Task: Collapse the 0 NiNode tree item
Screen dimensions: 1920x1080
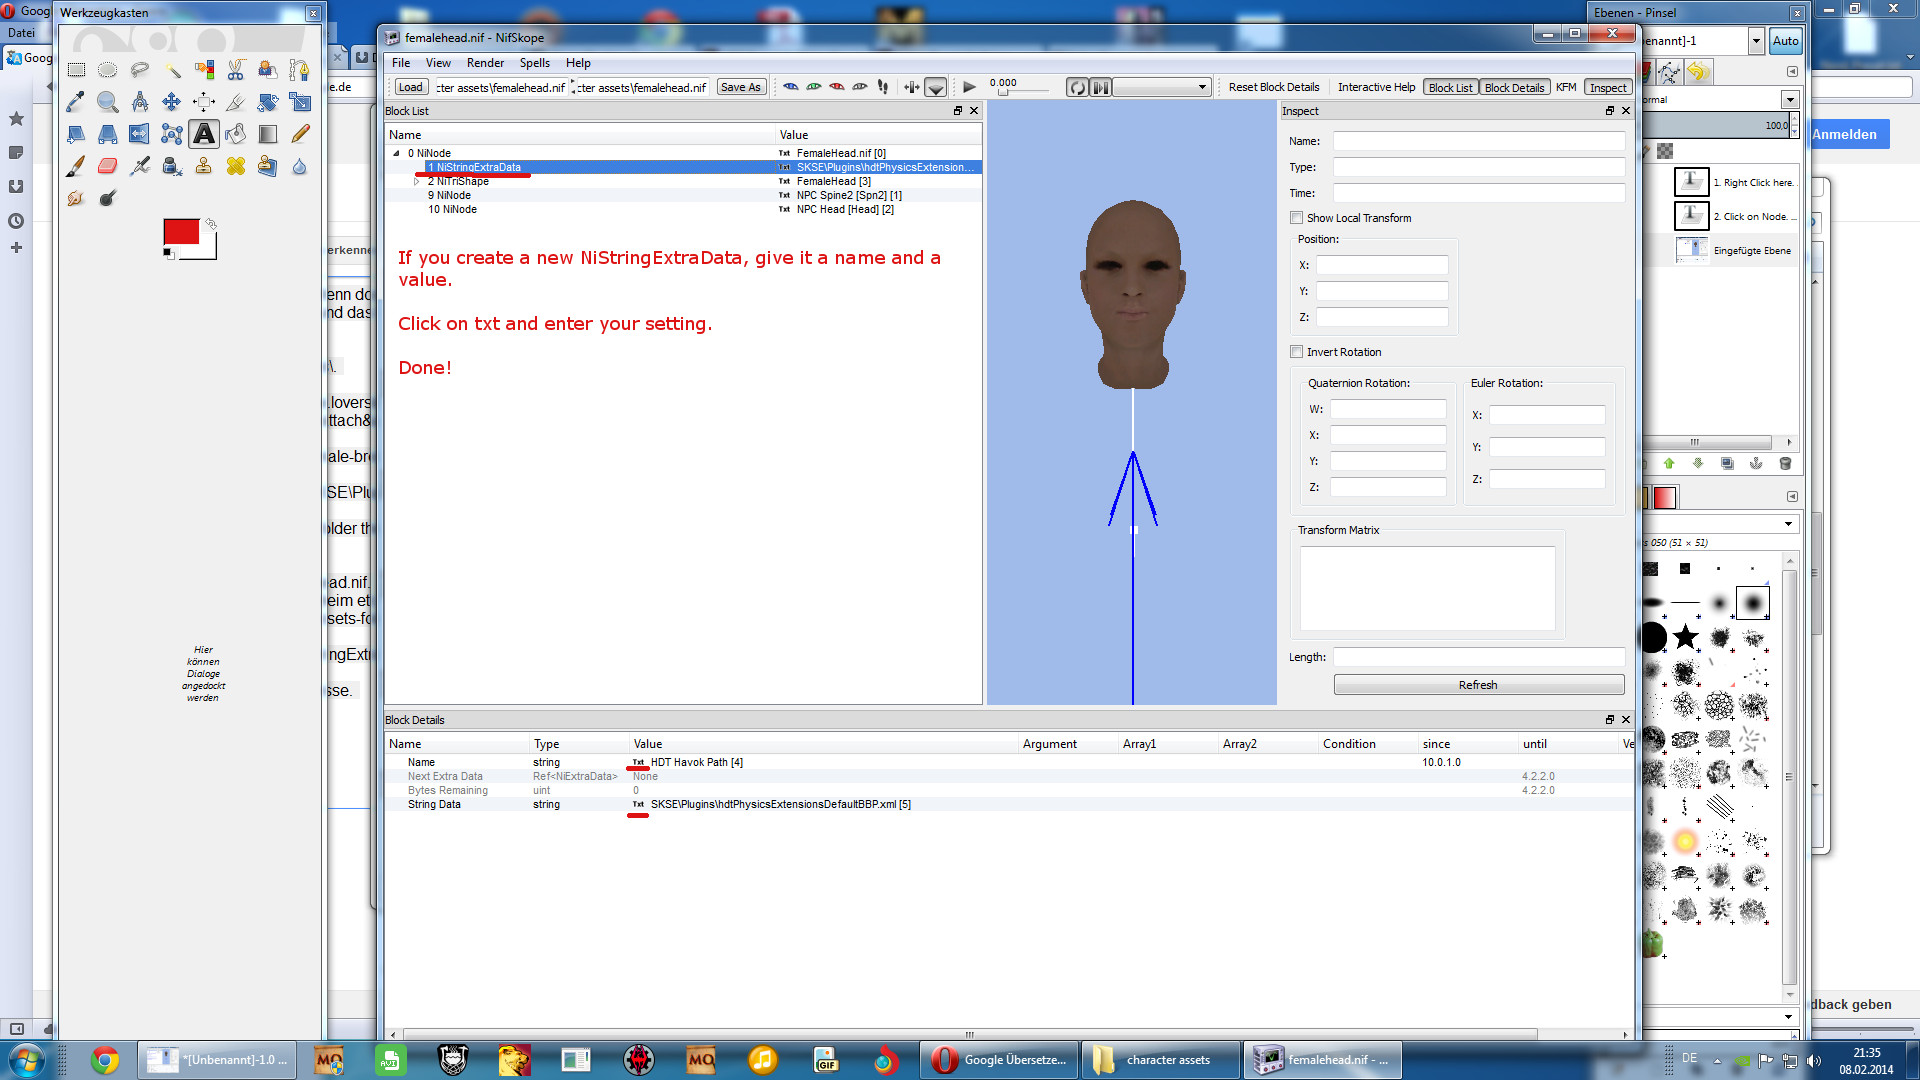Action: click(x=397, y=153)
